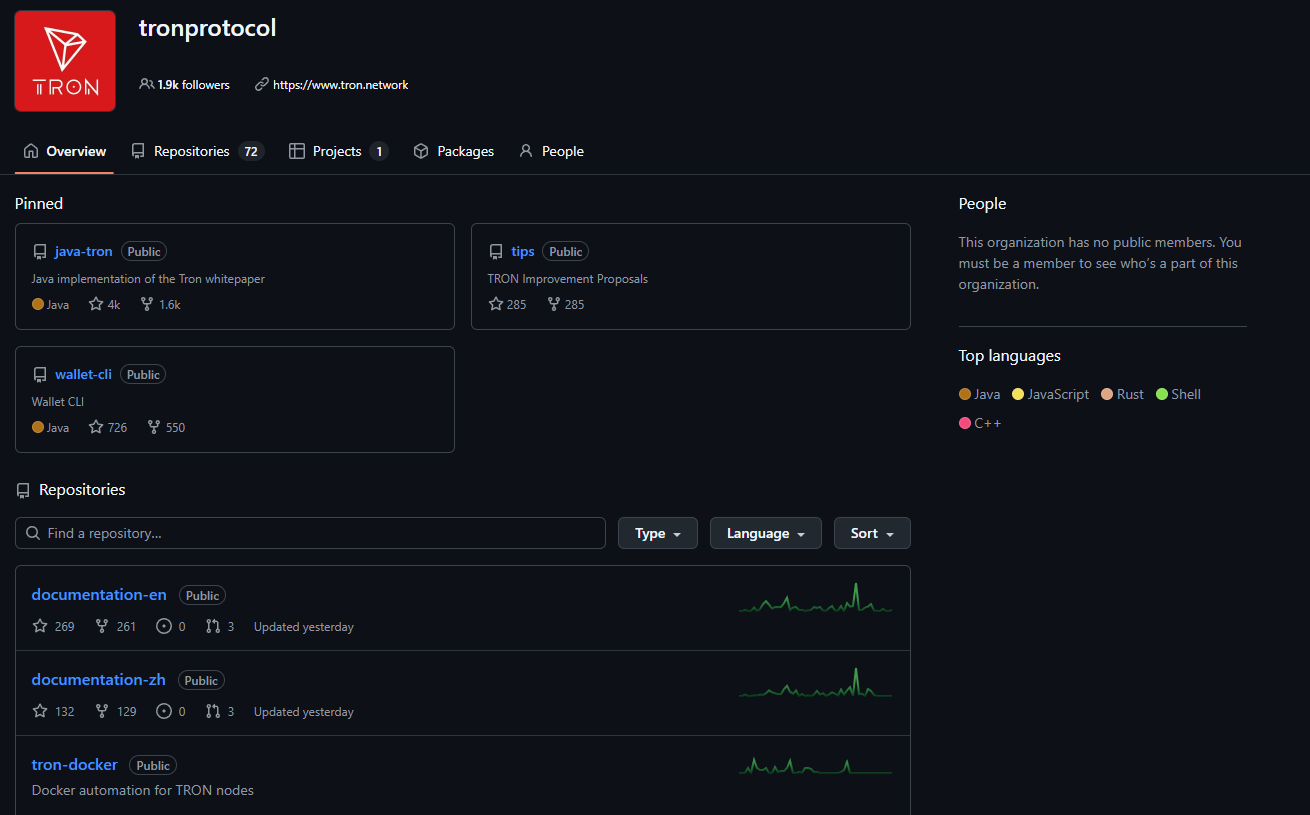Image resolution: width=1310 pixels, height=815 pixels.
Task: Click the fork icon on java-tron card
Action: coord(147,304)
